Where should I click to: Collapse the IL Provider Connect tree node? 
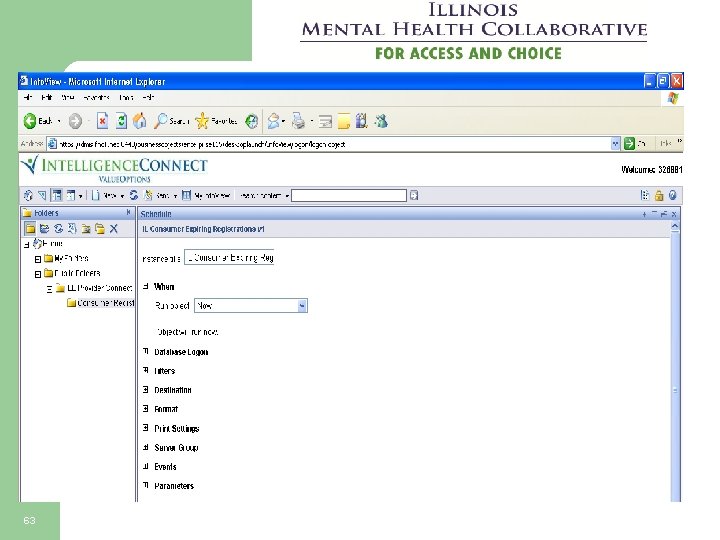click(x=50, y=289)
